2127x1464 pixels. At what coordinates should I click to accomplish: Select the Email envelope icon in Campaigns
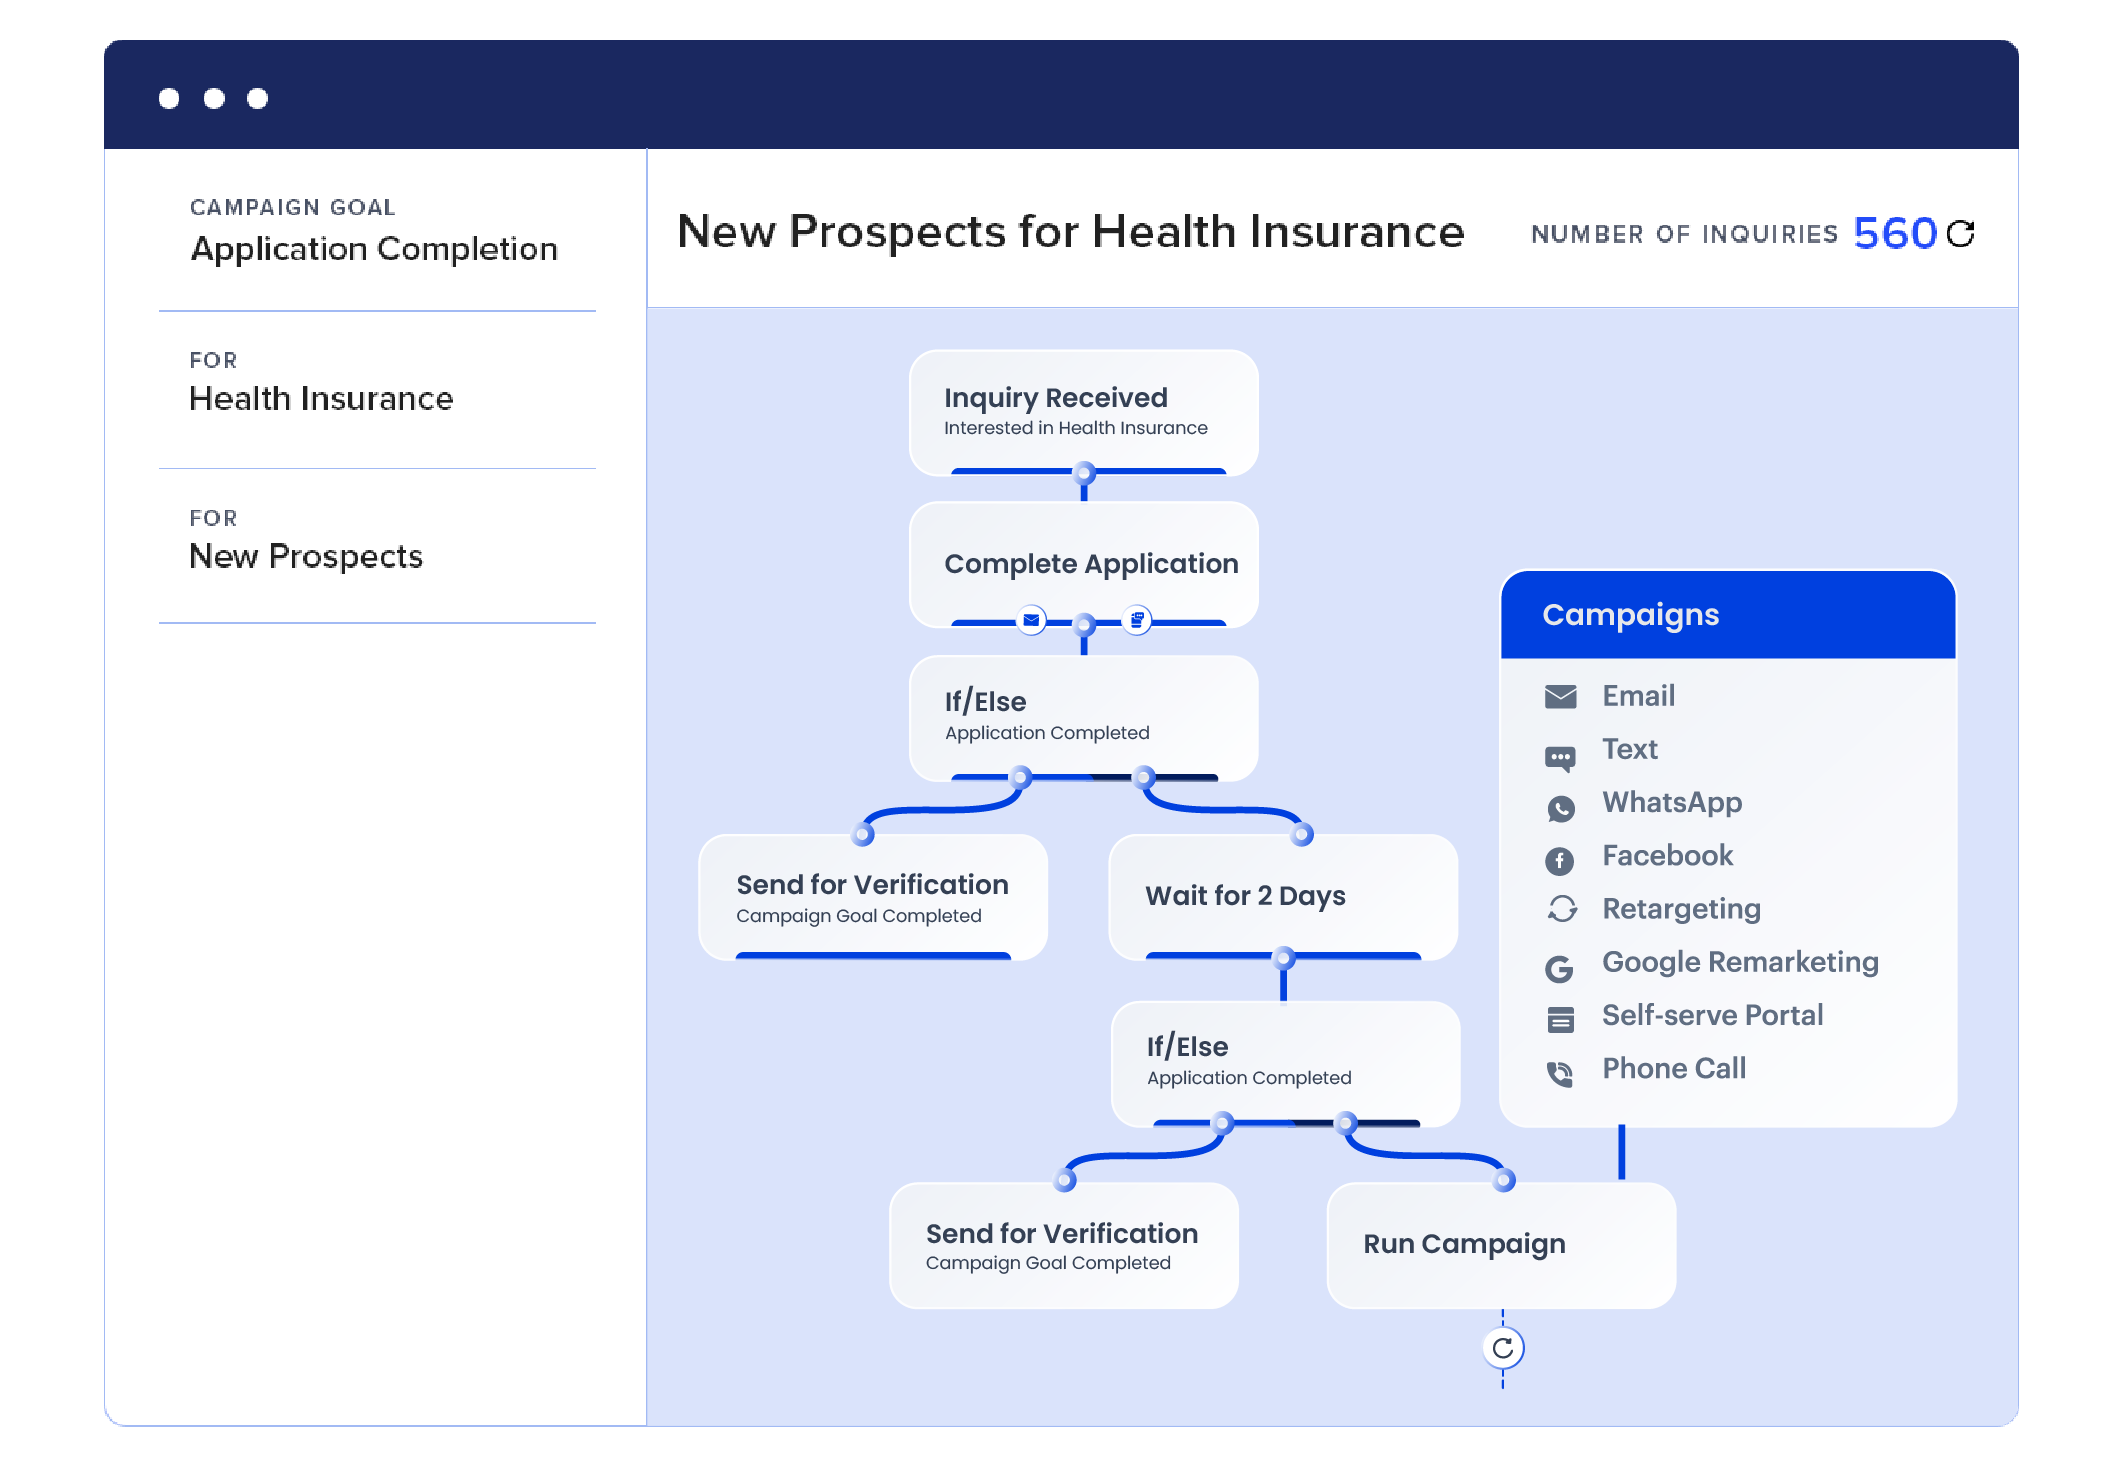[x=1560, y=696]
